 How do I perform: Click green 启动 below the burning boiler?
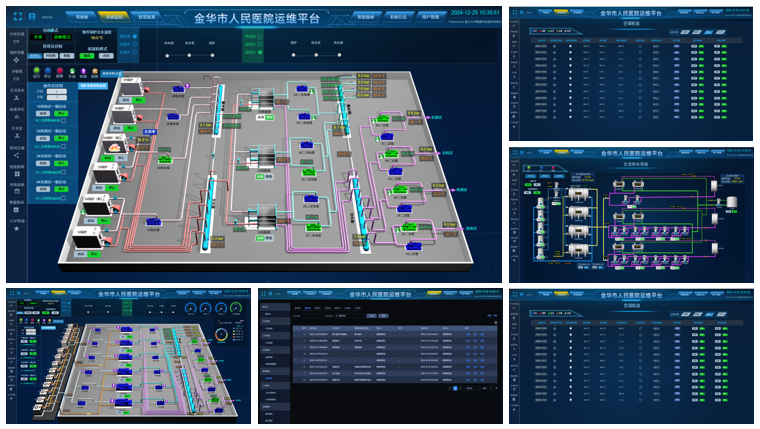pyautogui.click(x=108, y=158)
